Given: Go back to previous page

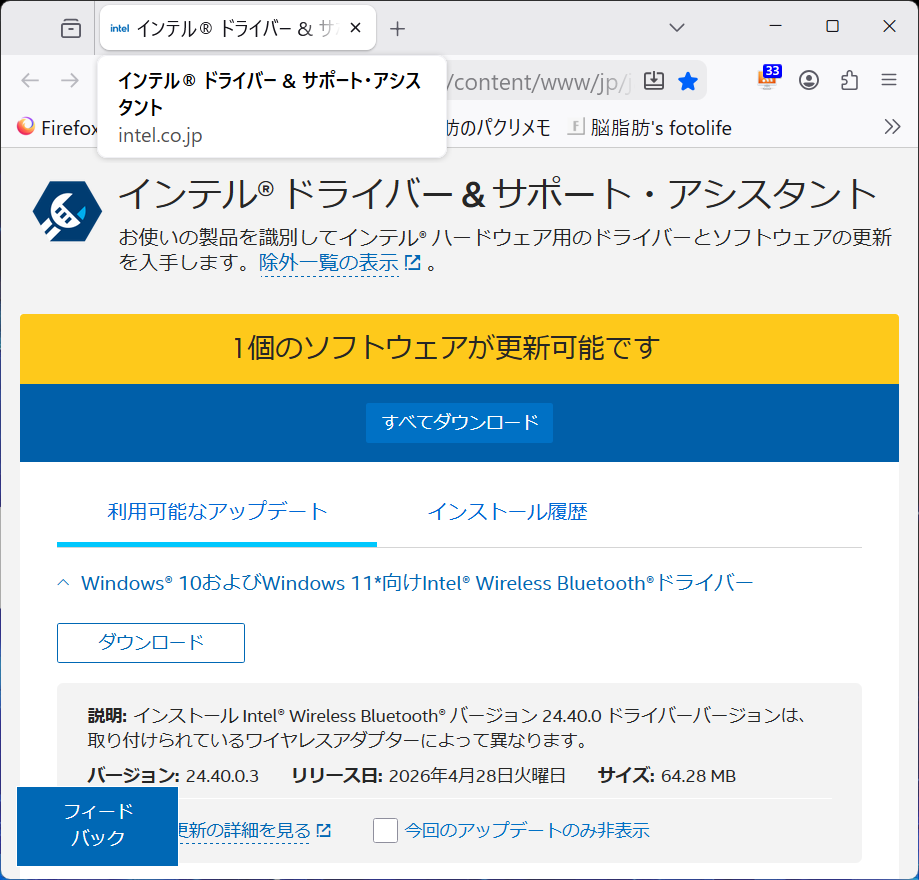Looking at the screenshot, I should pyautogui.click(x=30, y=80).
